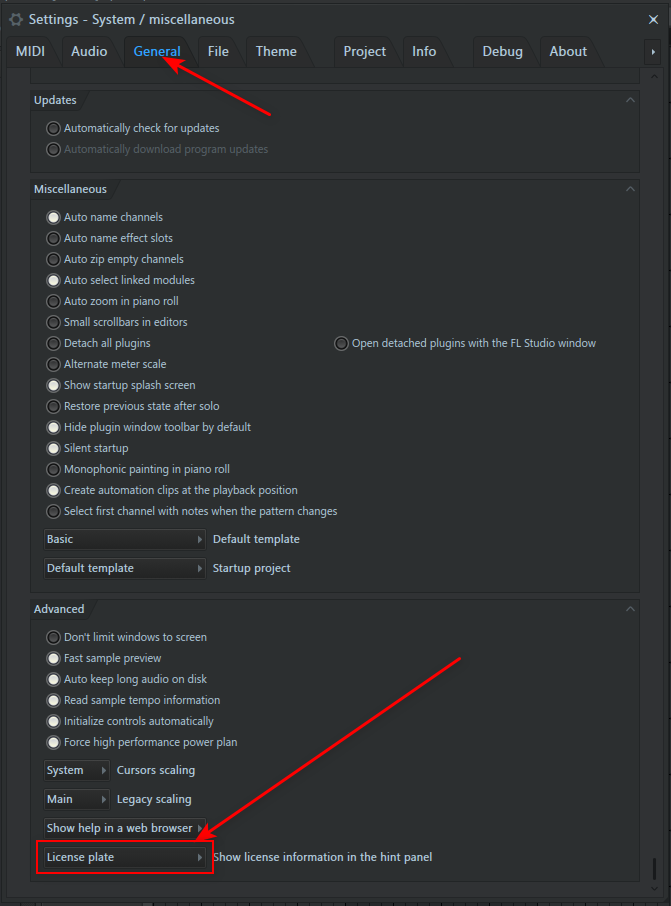Open the Theme tab
The height and width of the screenshot is (906, 671).
click(x=276, y=52)
